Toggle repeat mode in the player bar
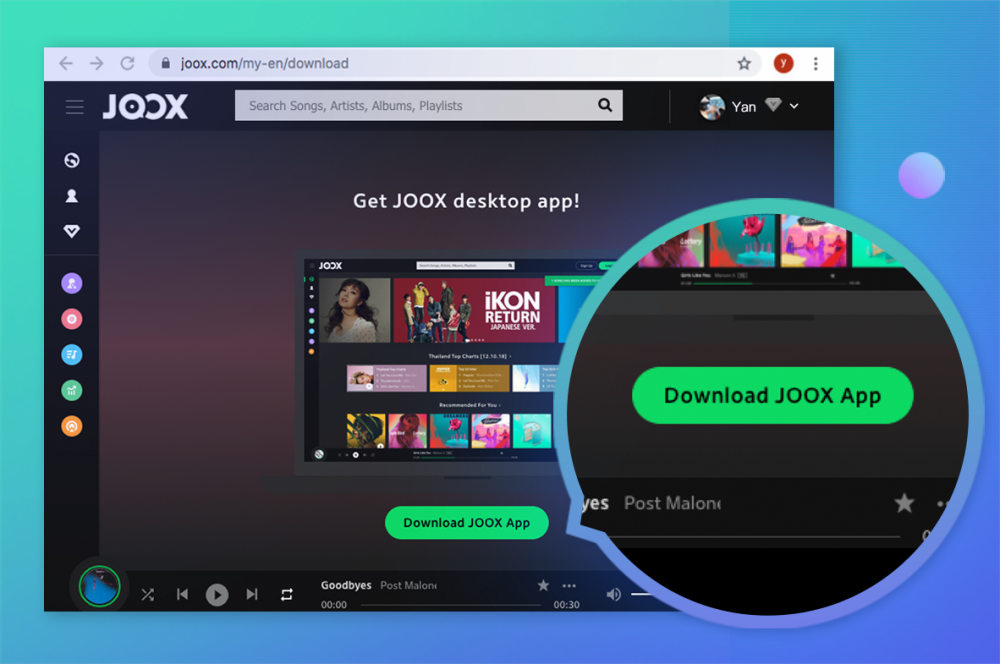This screenshot has width=1000, height=664. 287,594
